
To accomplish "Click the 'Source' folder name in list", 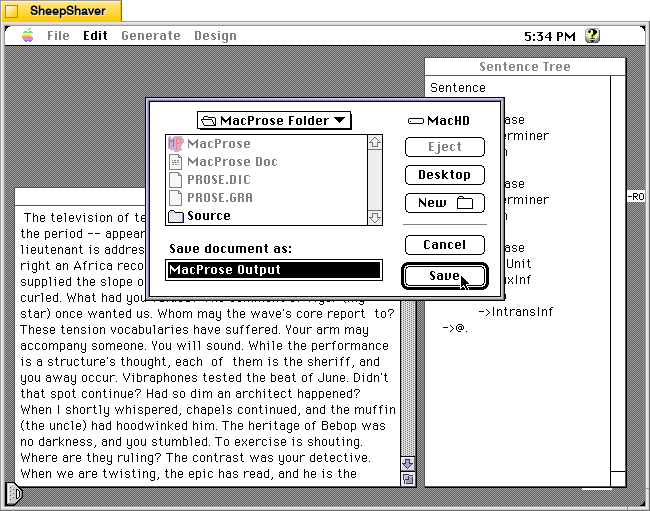I will (x=209, y=216).
